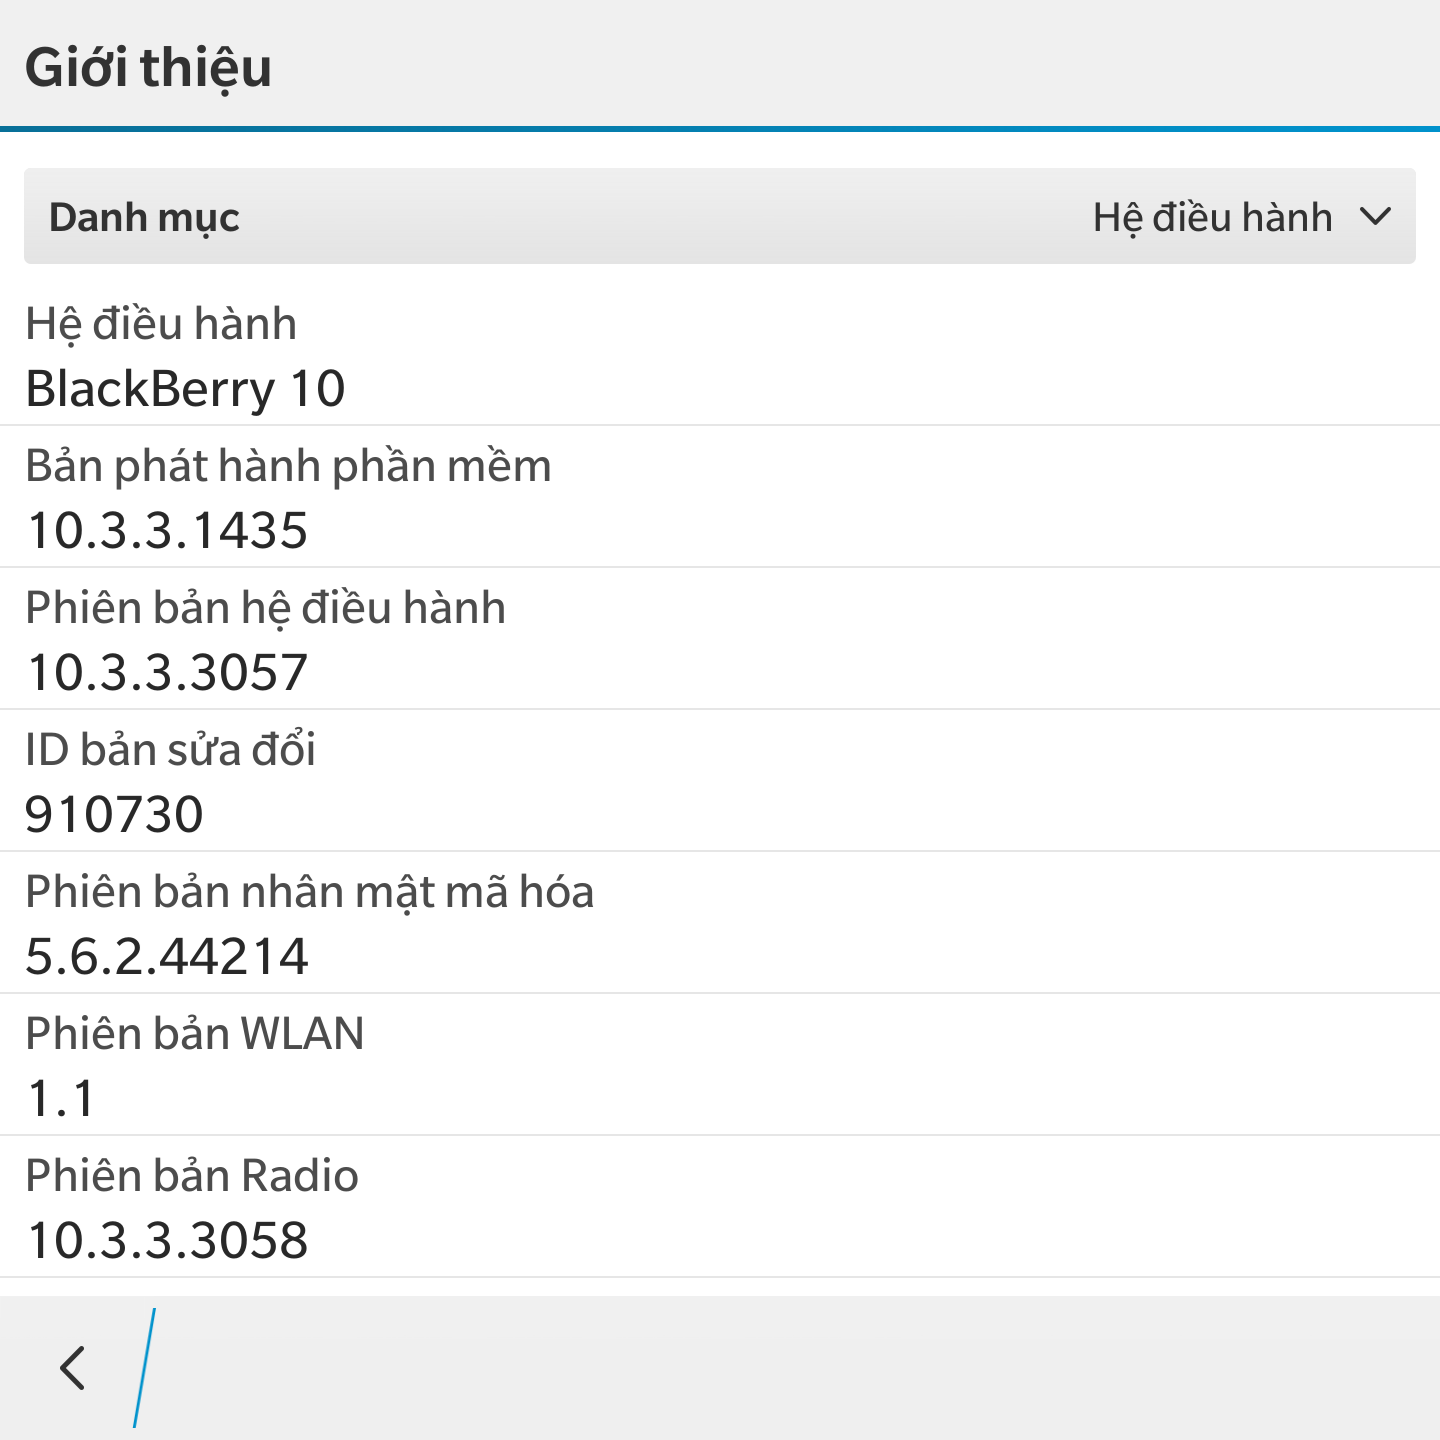Tap the back arrow icon

[x=73, y=1368]
